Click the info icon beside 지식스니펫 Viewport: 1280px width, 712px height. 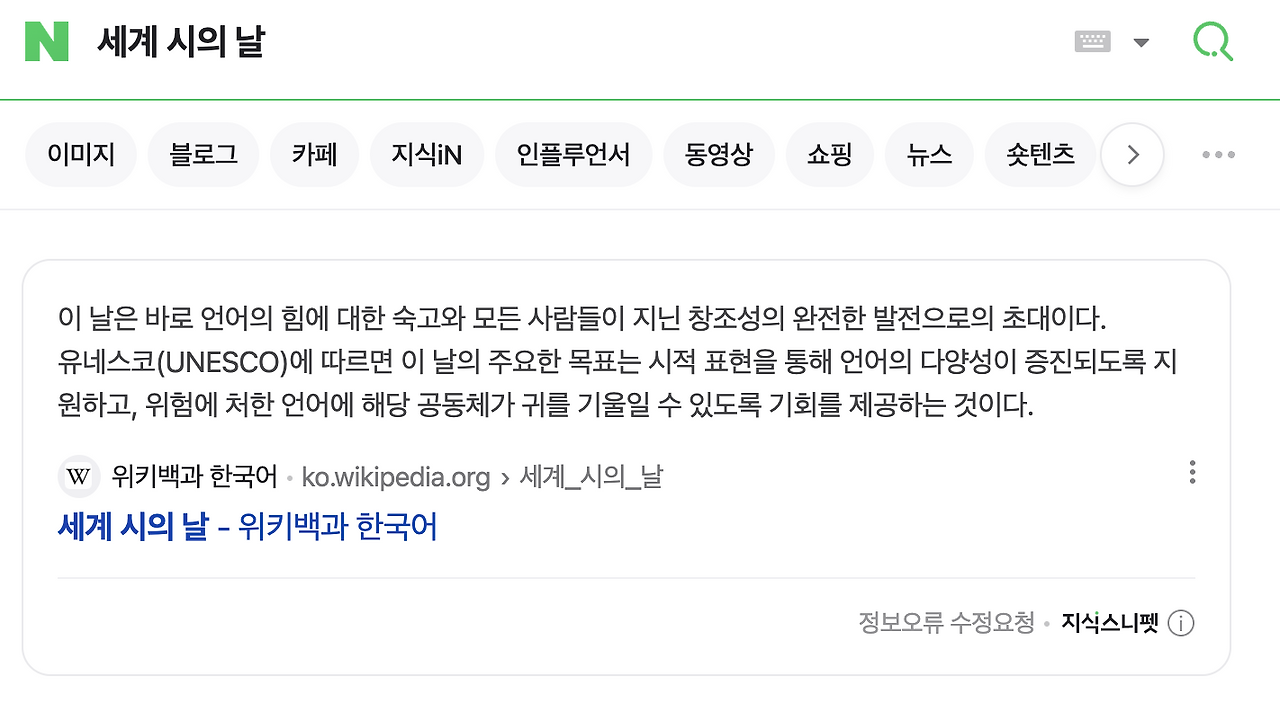[1181, 622]
